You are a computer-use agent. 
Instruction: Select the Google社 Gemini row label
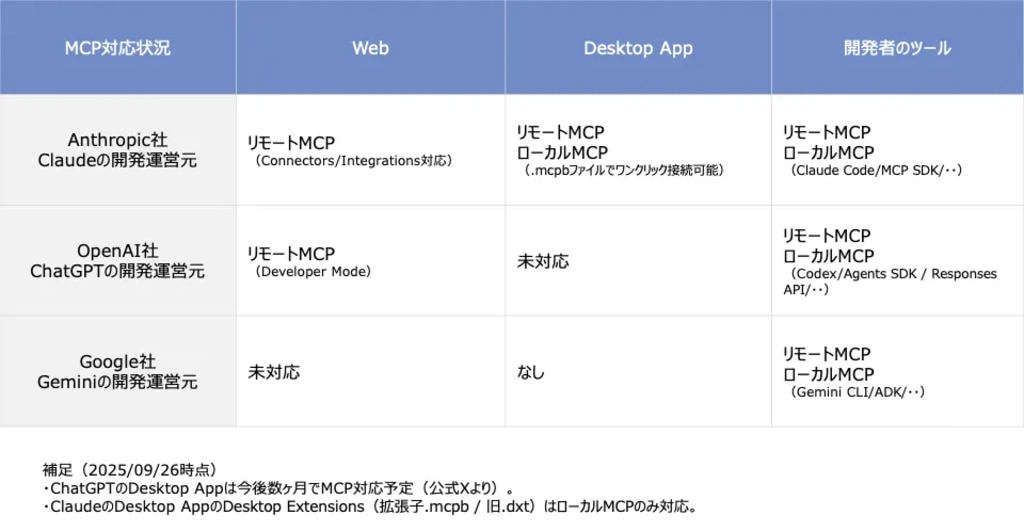click(x=117, y=372)
